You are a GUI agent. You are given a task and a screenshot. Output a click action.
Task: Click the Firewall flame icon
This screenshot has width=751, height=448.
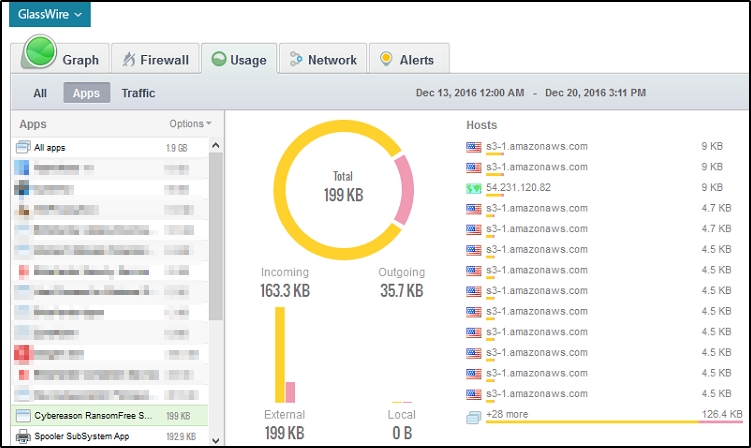click(x=129, y=59)
